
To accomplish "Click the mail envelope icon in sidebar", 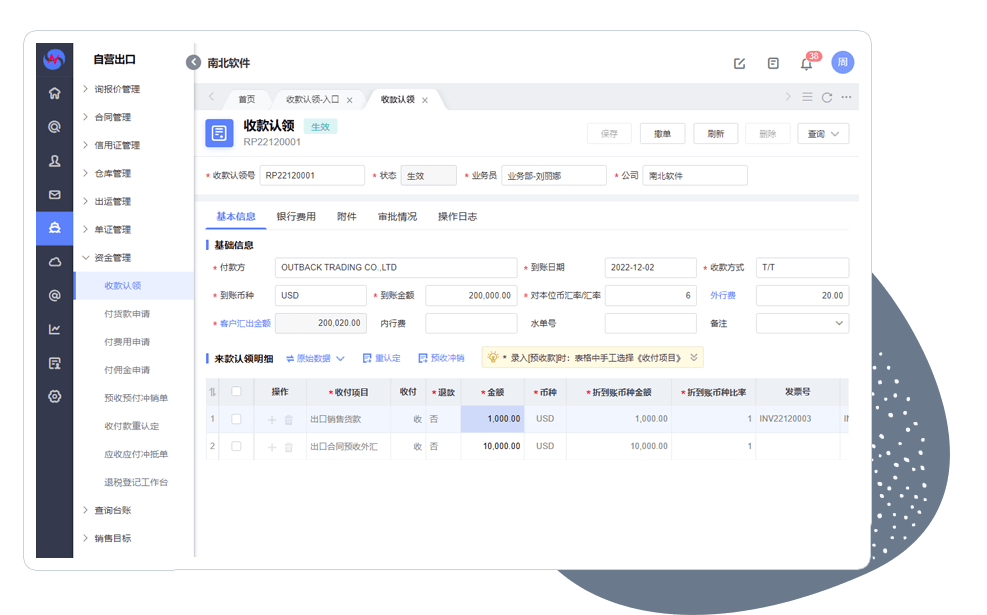I will pyautogui.click(x=55, y=195).
